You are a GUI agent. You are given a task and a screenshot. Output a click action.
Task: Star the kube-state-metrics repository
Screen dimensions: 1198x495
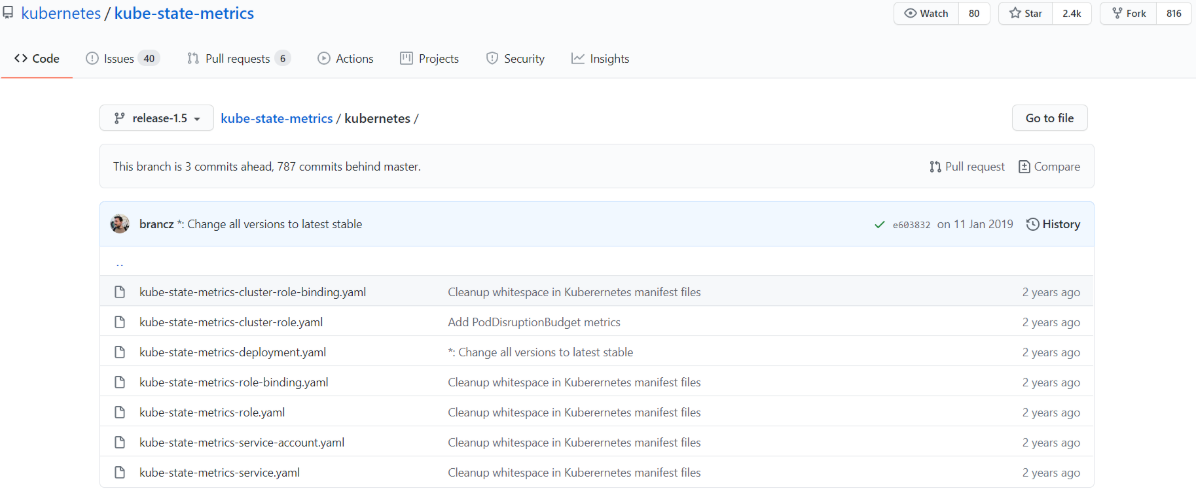[1025, 14]
